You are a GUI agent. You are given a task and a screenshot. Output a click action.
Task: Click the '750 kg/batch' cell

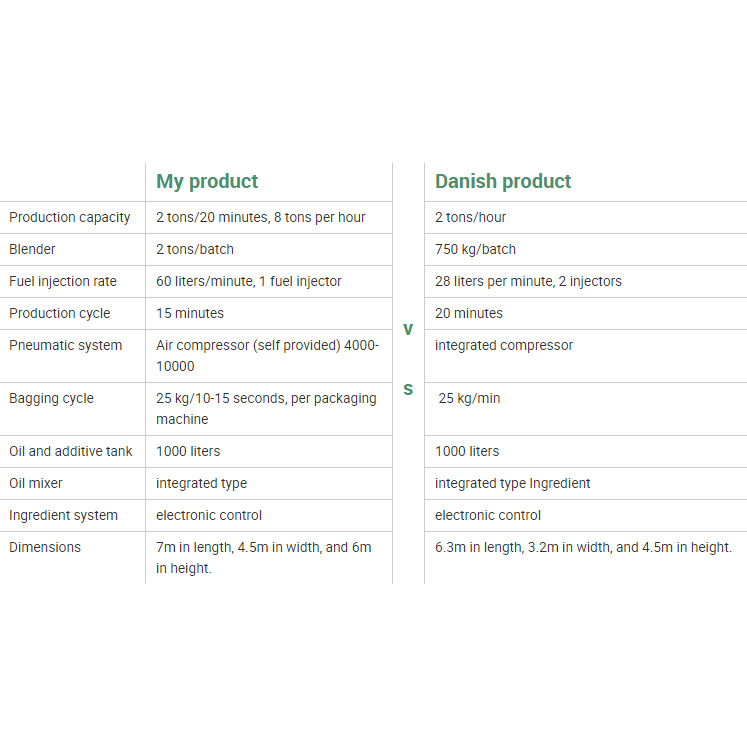[x=476, y=249]
